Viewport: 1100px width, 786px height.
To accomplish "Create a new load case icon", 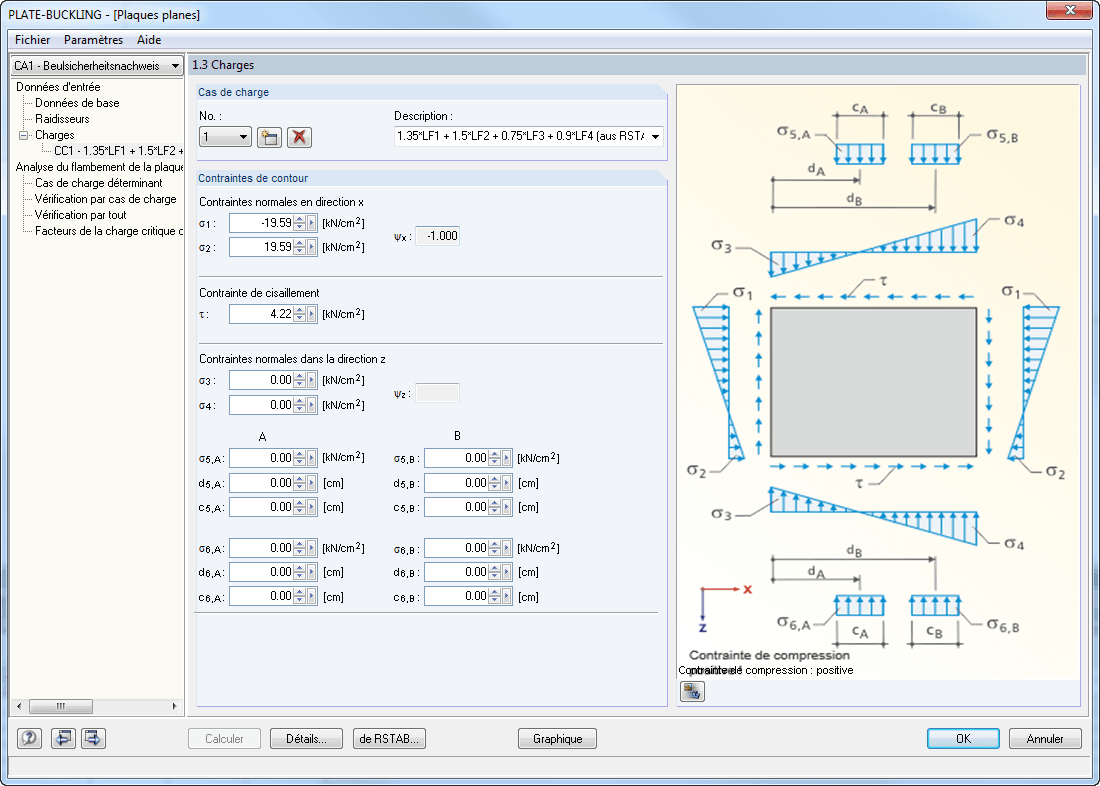I will (x=269, y=137).
